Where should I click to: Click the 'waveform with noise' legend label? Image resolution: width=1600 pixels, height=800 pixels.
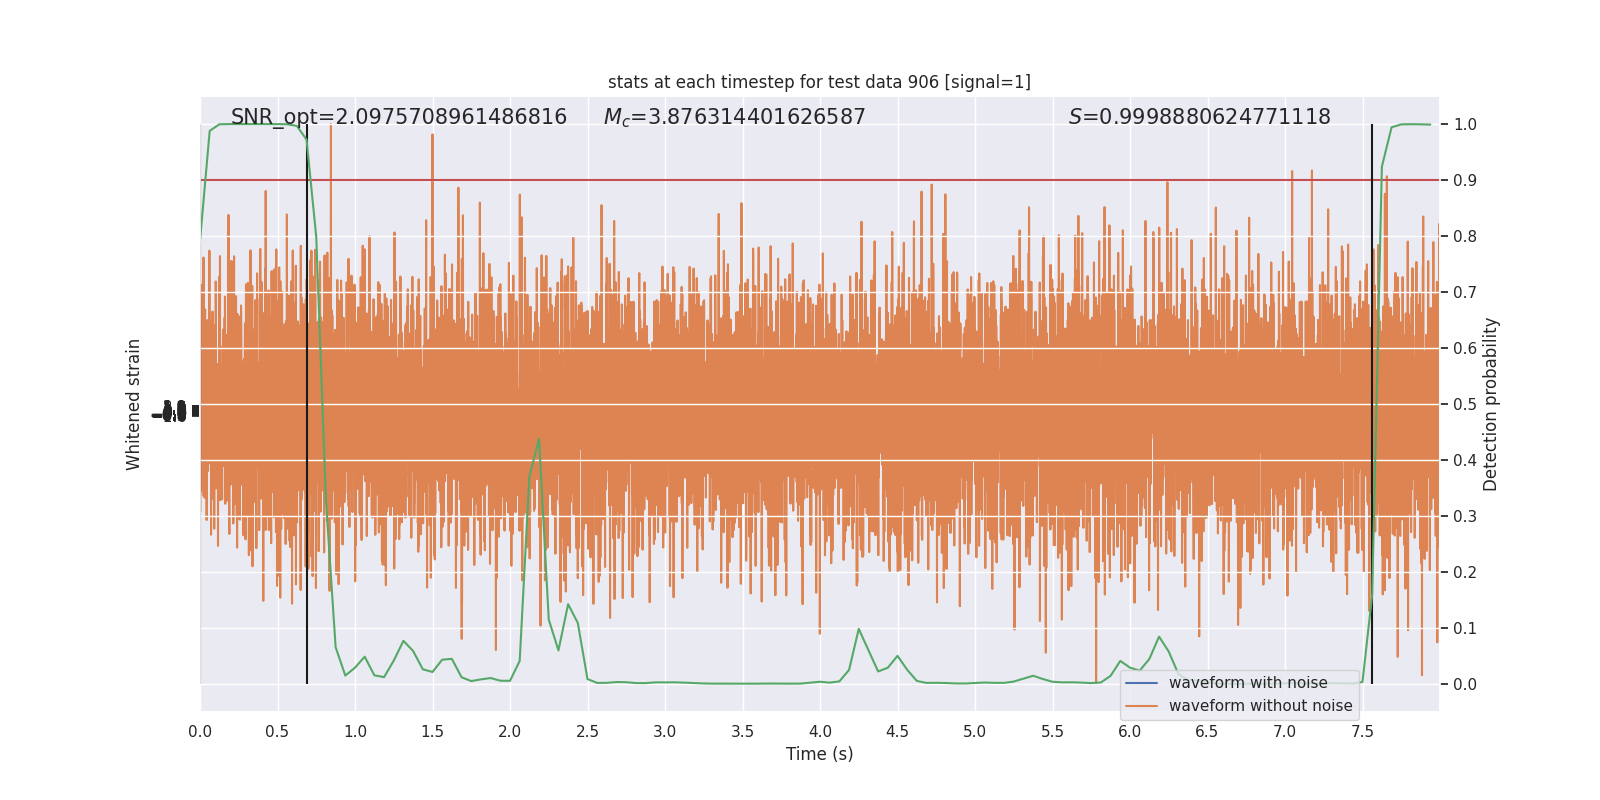(x=1248, y=683)
